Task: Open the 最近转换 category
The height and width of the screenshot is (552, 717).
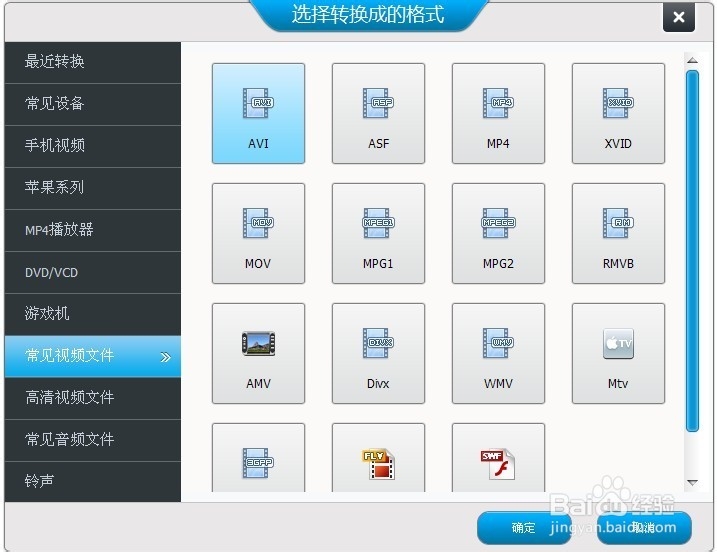Action: [x=93, y=62]
